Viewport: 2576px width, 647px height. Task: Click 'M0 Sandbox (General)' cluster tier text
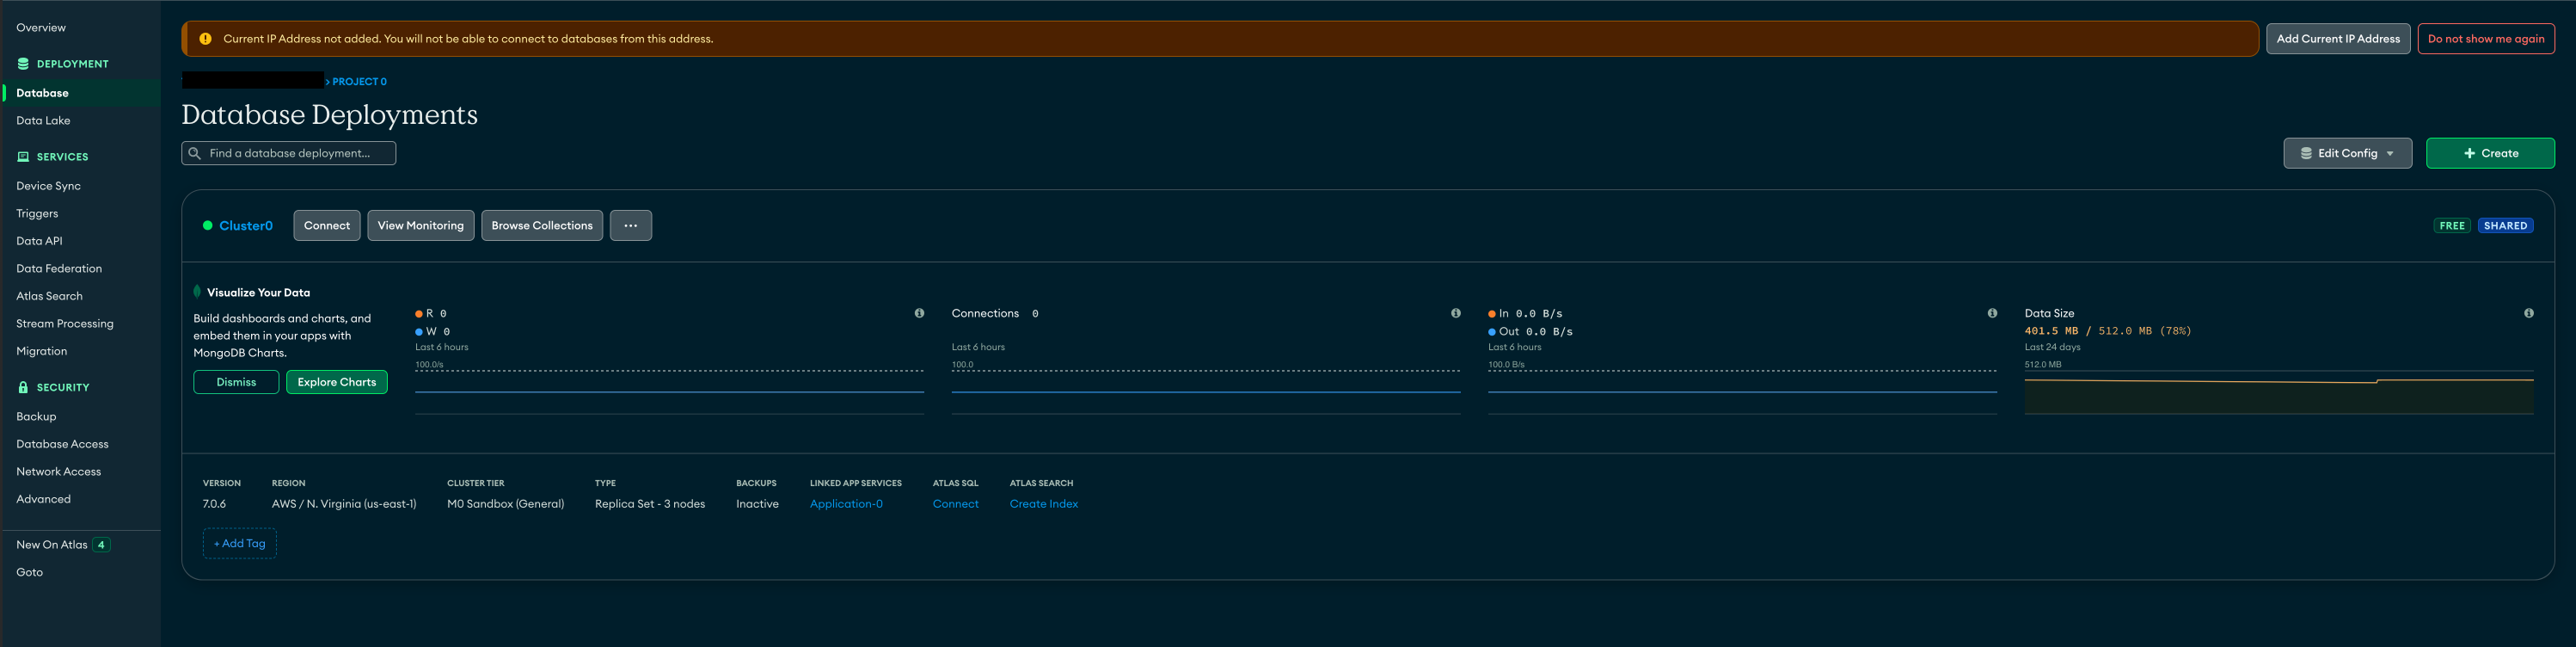(x=505, y=504)
